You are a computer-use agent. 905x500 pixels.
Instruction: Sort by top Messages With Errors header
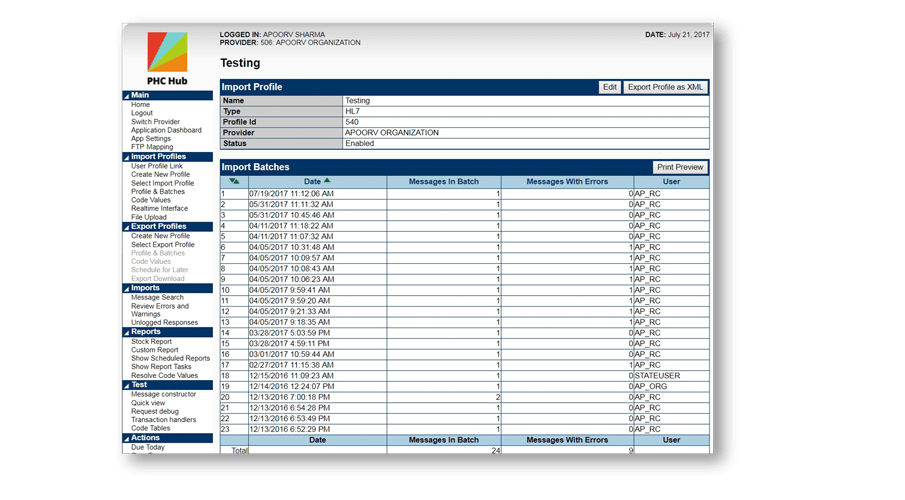tap(567, 181)
